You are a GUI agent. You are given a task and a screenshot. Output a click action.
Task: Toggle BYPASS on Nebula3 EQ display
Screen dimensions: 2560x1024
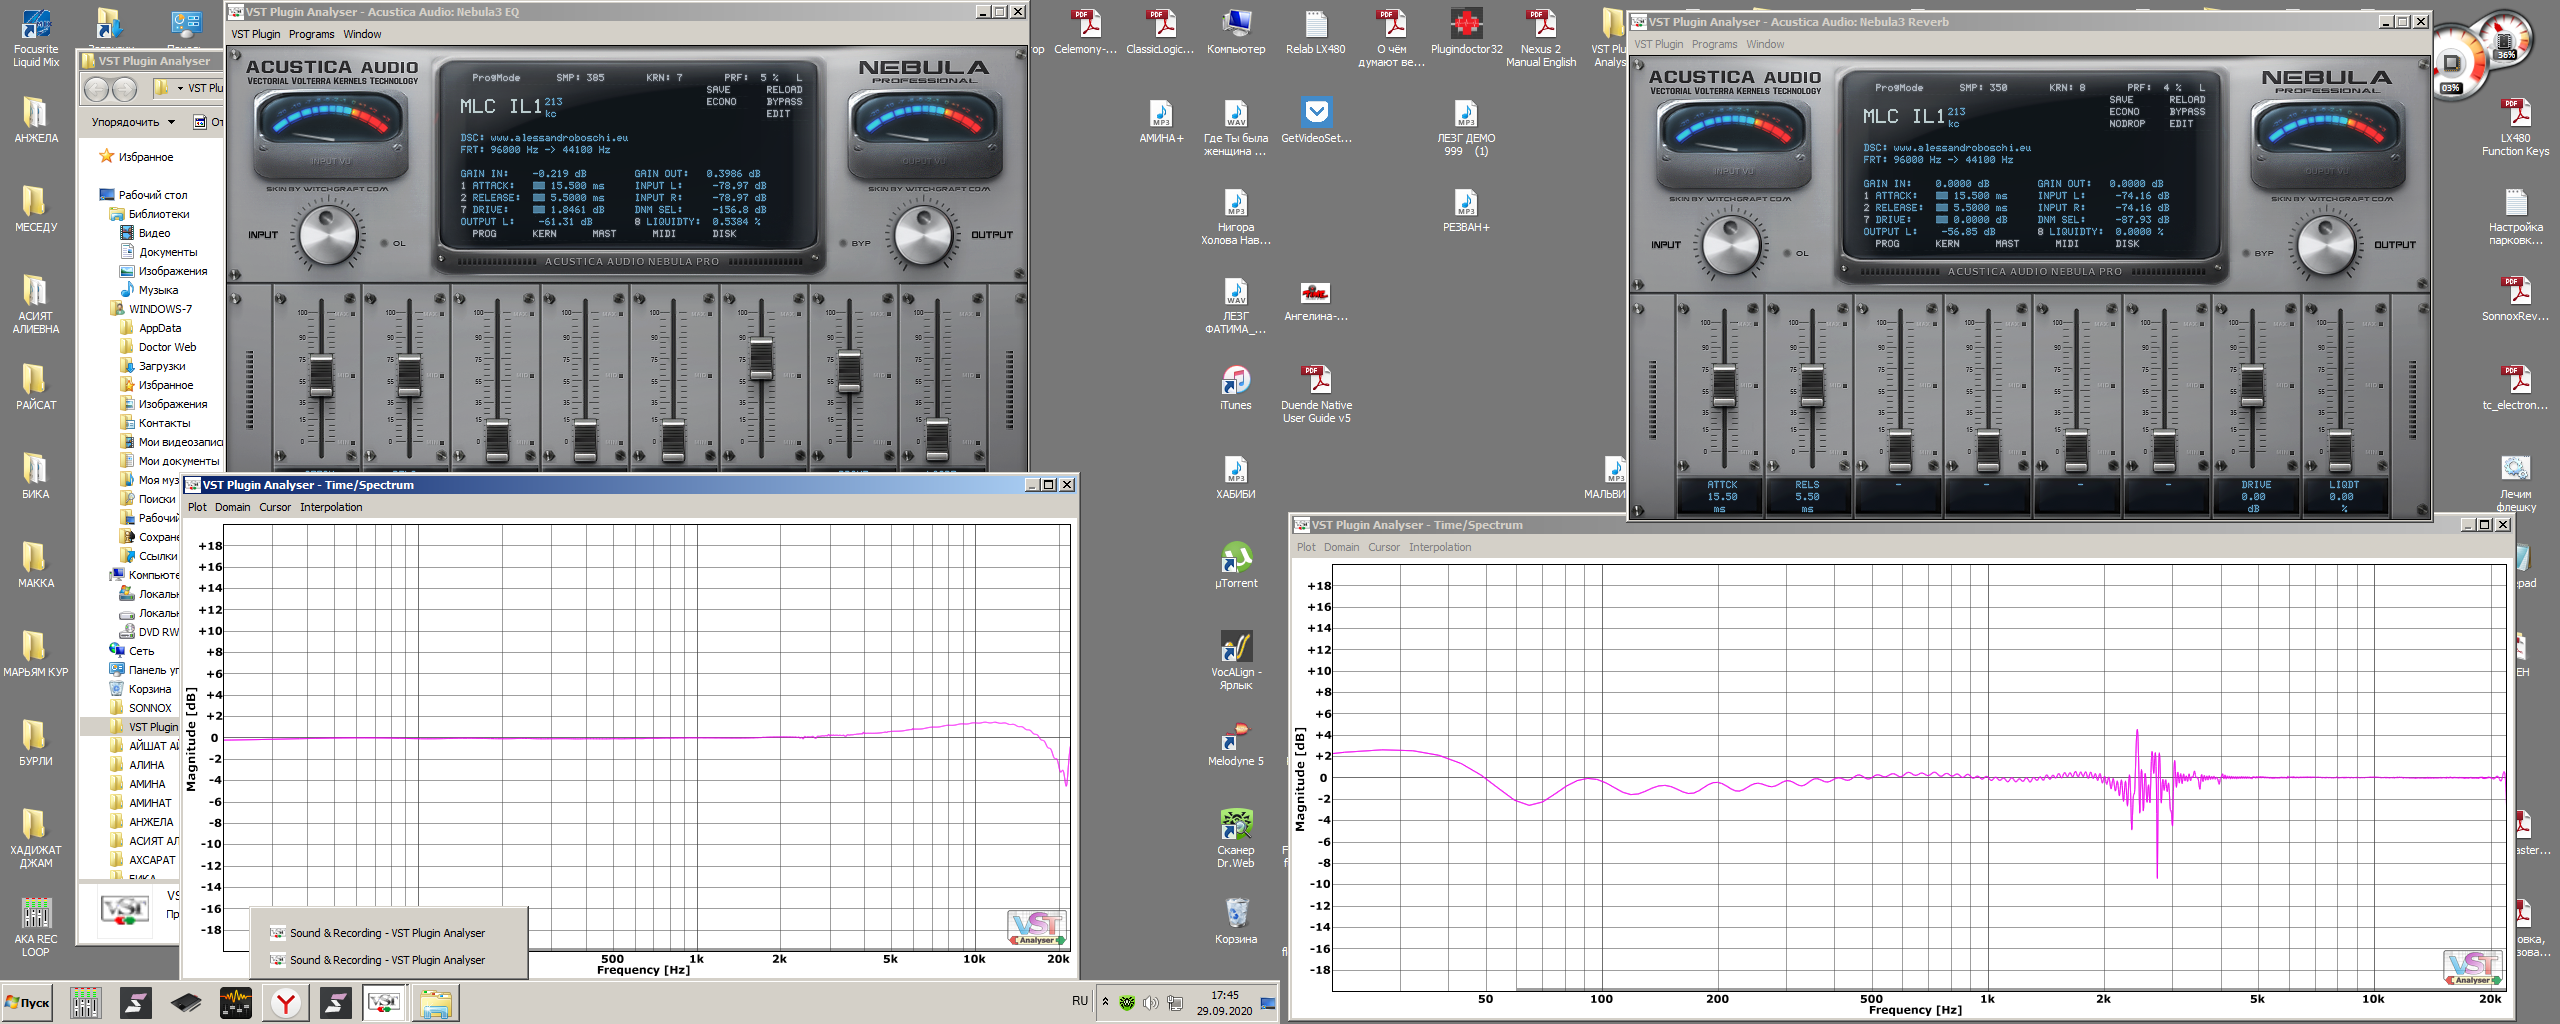[x=784, y=102]
